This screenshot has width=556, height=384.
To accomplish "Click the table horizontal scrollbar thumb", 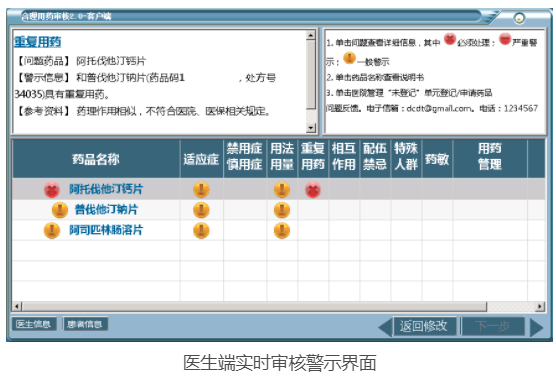I will (254, 306).
